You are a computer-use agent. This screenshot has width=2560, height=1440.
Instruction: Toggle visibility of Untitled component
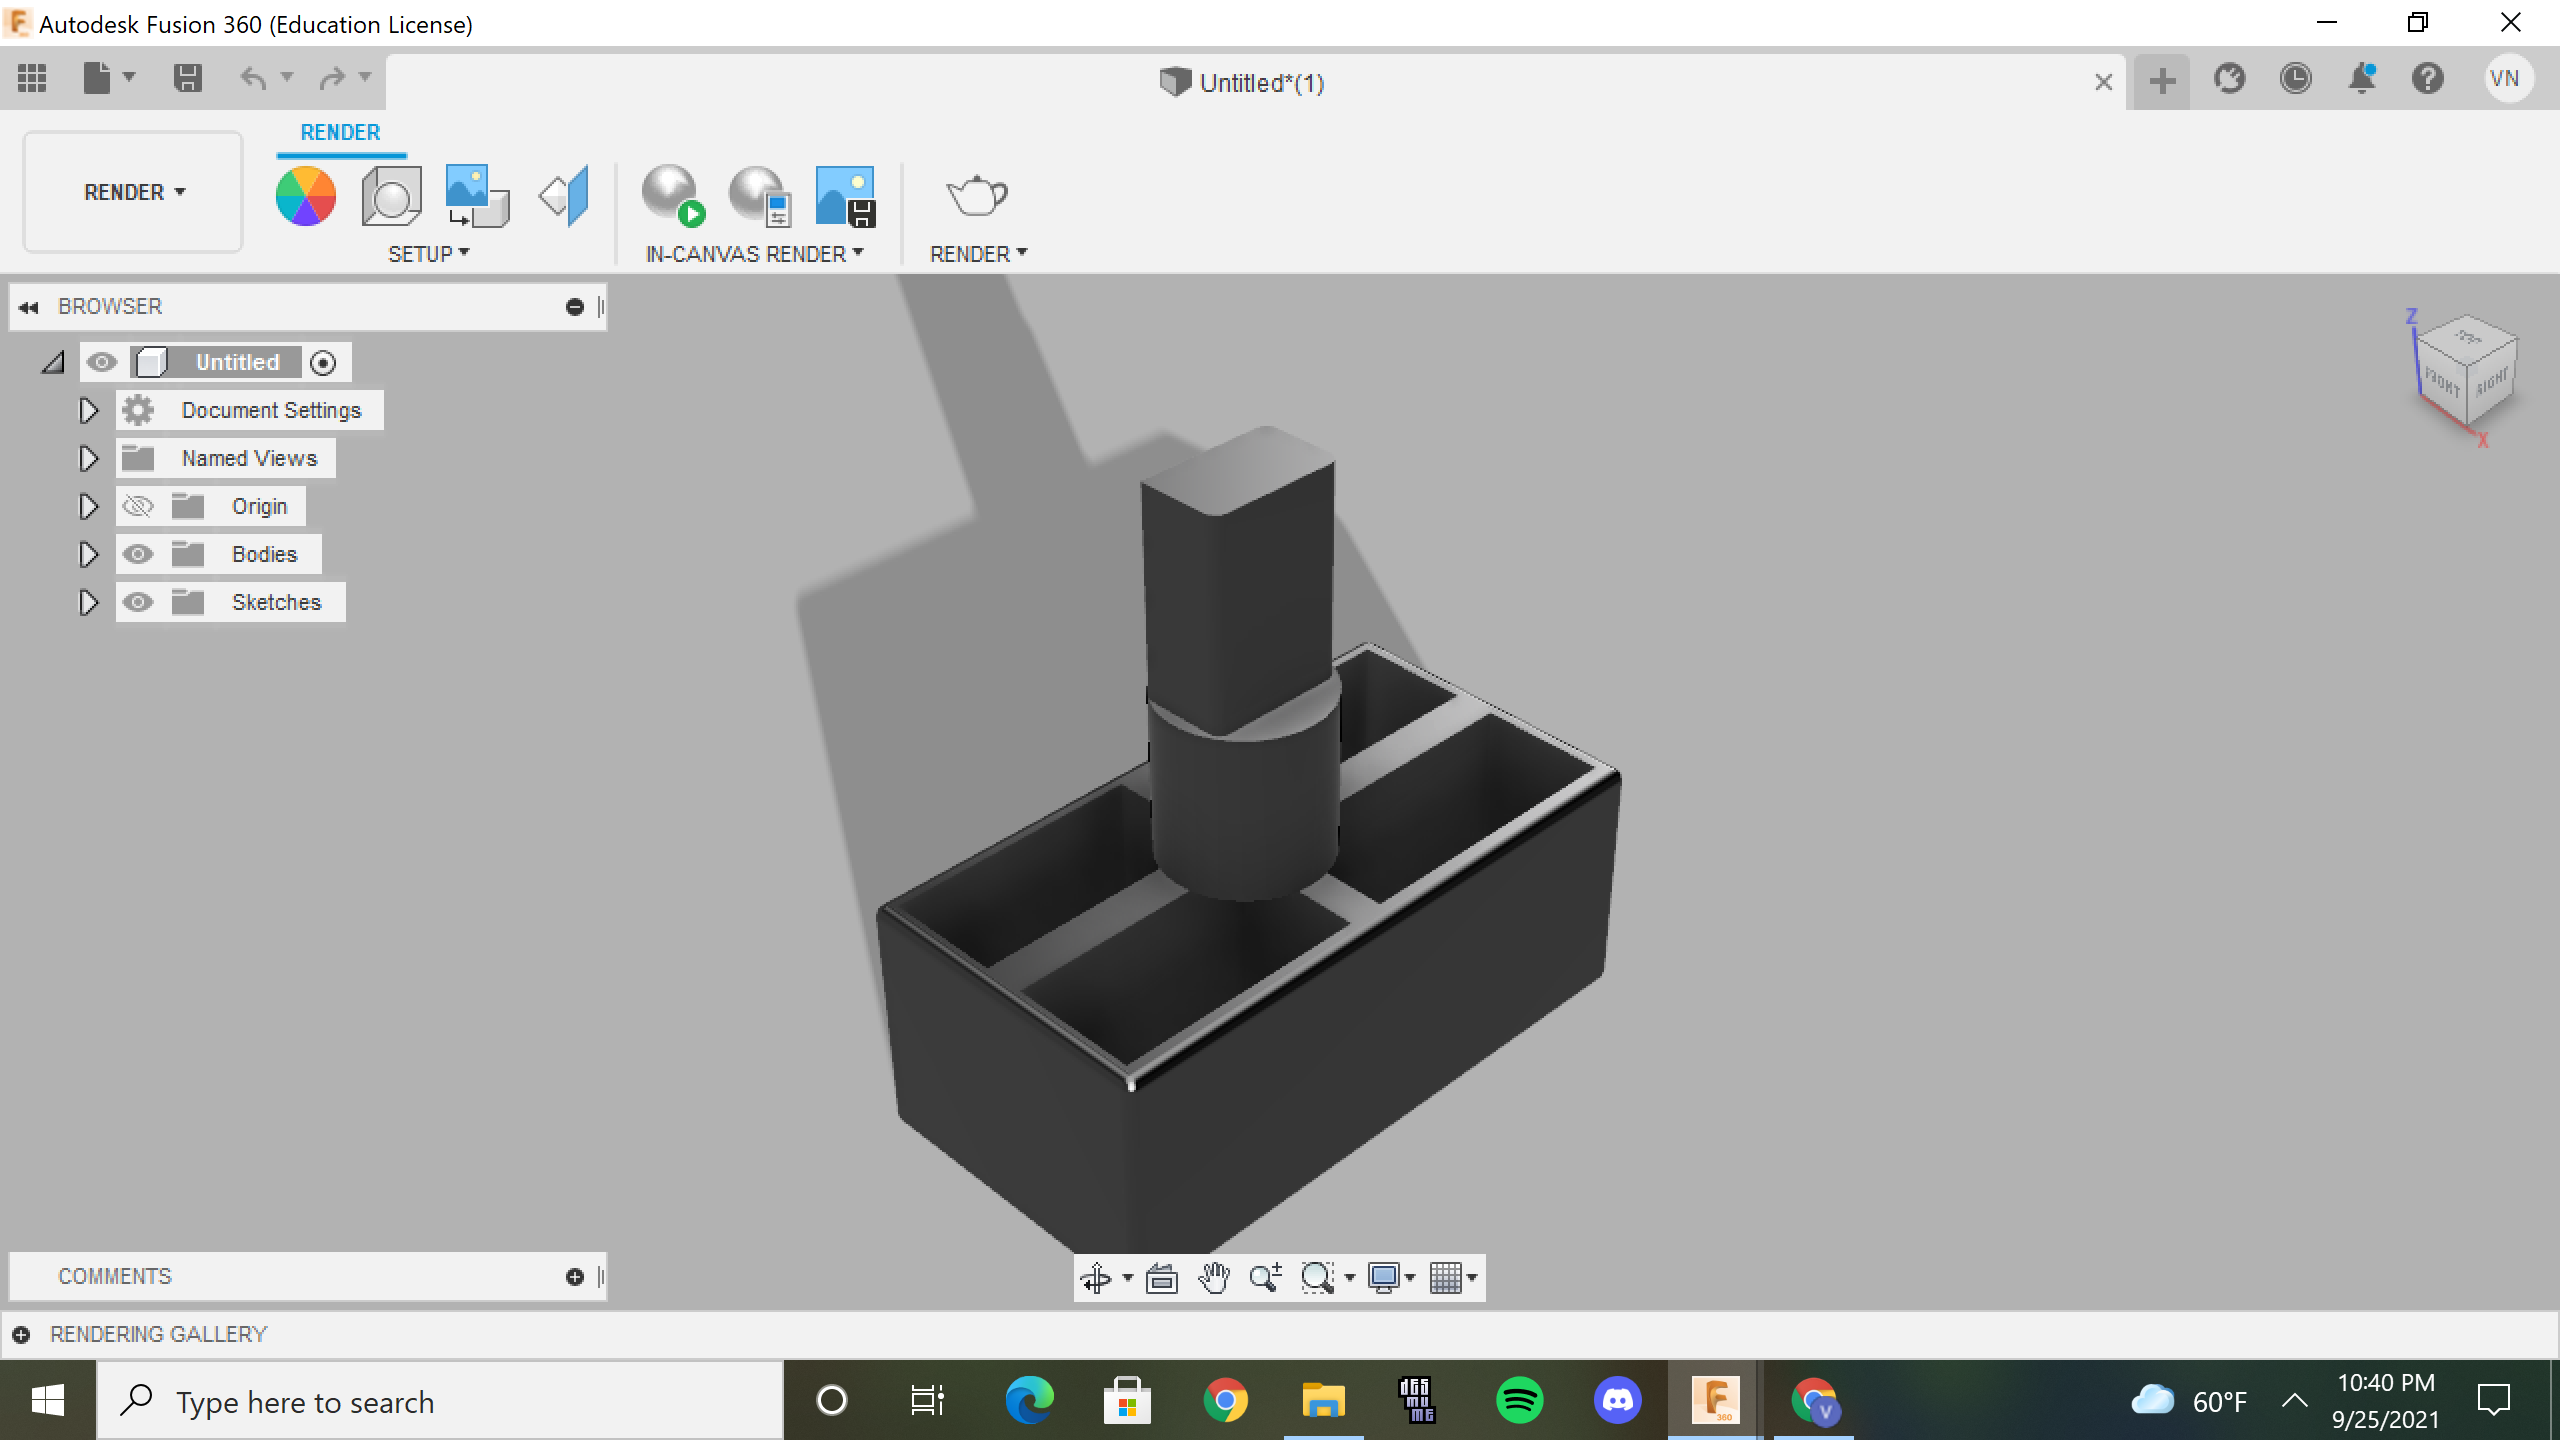[101, 362]
